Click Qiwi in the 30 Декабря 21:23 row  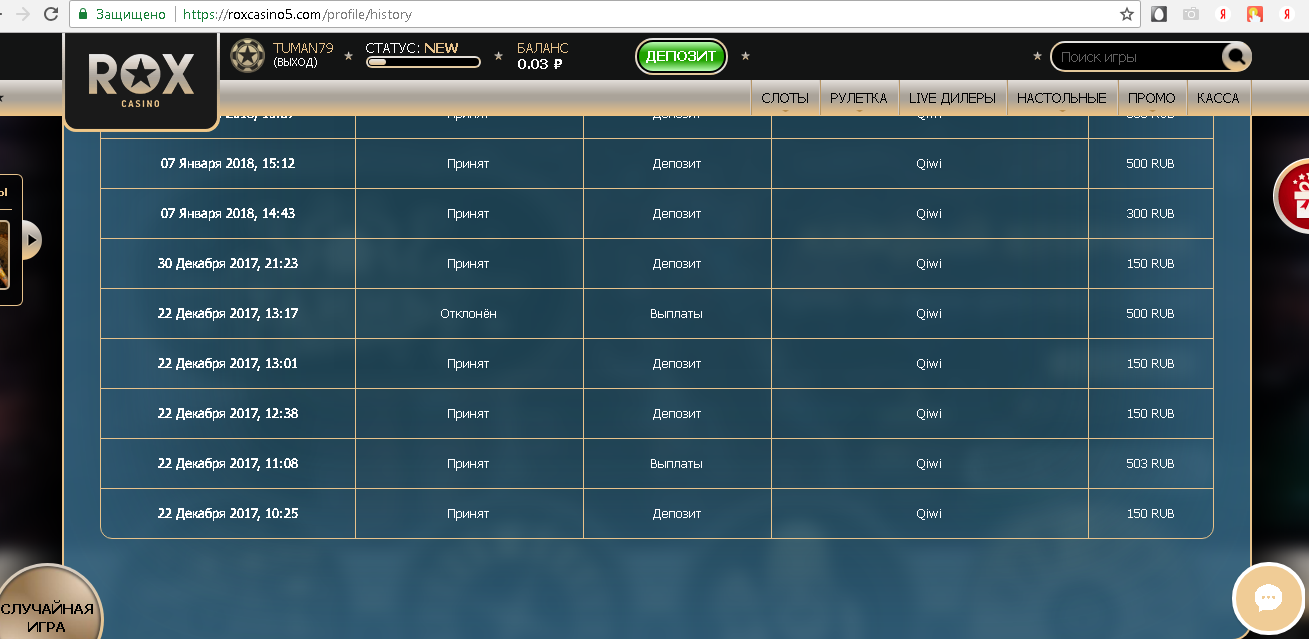pyautogui.click(x=929, y=263)
